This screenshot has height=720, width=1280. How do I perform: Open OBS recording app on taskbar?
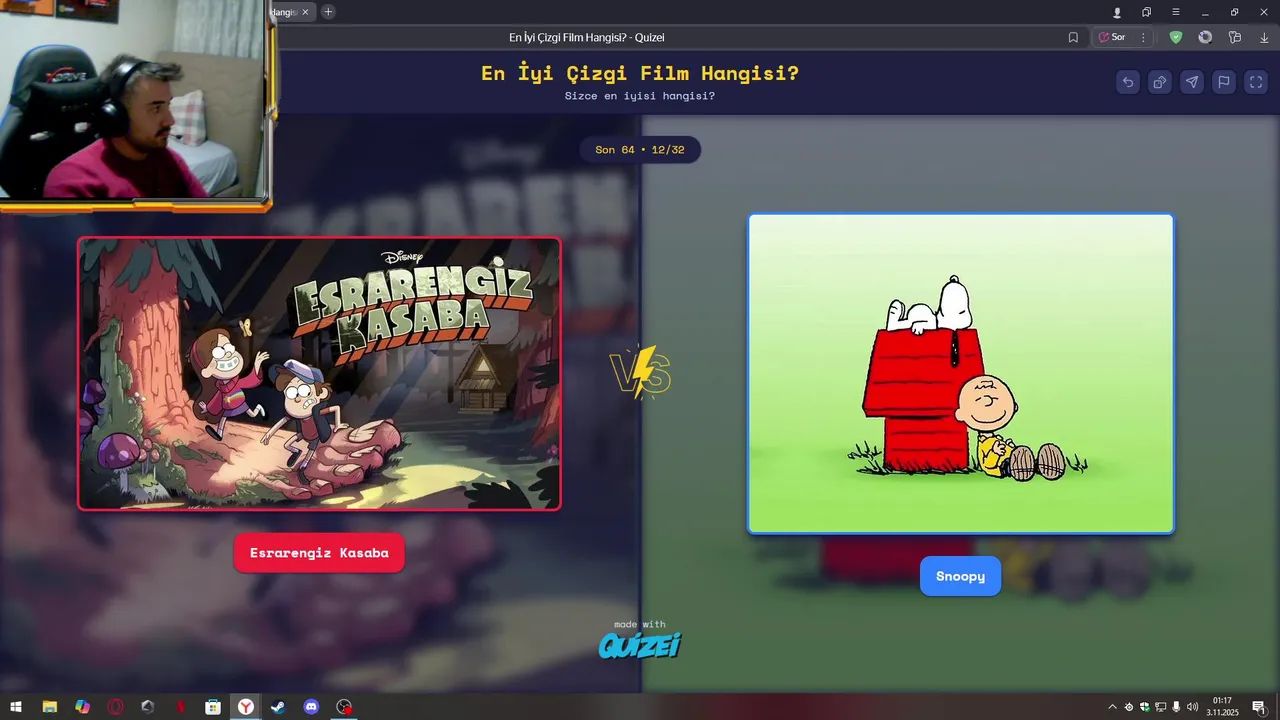coord(344,707)
